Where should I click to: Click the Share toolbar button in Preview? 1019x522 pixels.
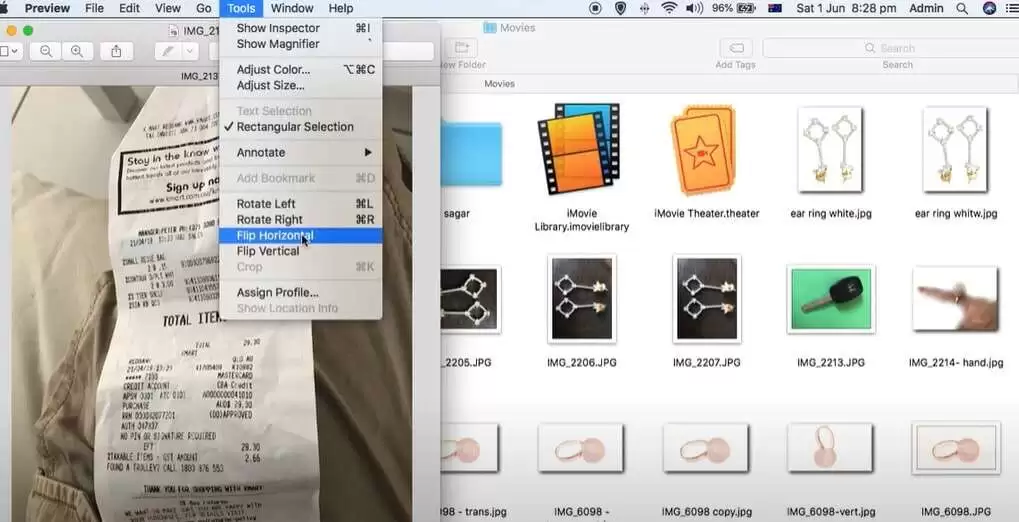117,50
